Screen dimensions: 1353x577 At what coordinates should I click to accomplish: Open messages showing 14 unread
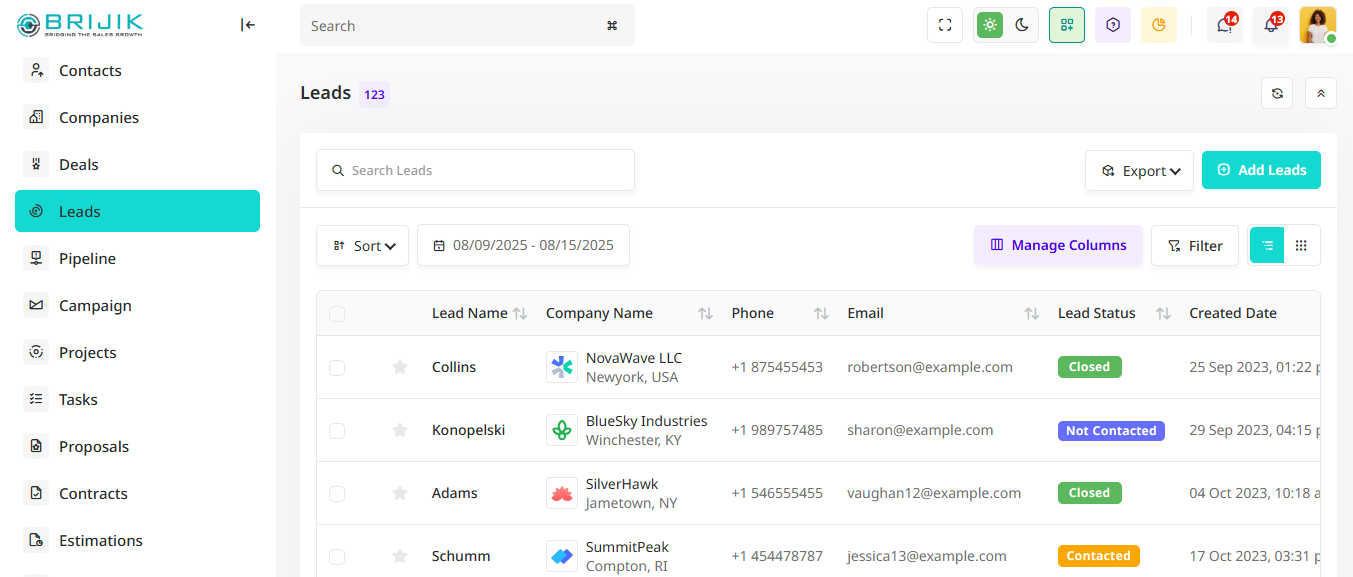click(x=1224, y=25)
